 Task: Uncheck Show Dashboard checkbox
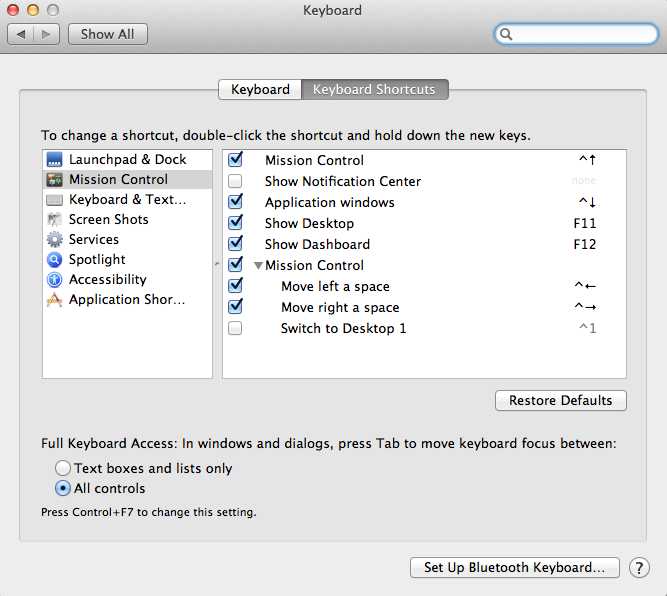[235, 244]
